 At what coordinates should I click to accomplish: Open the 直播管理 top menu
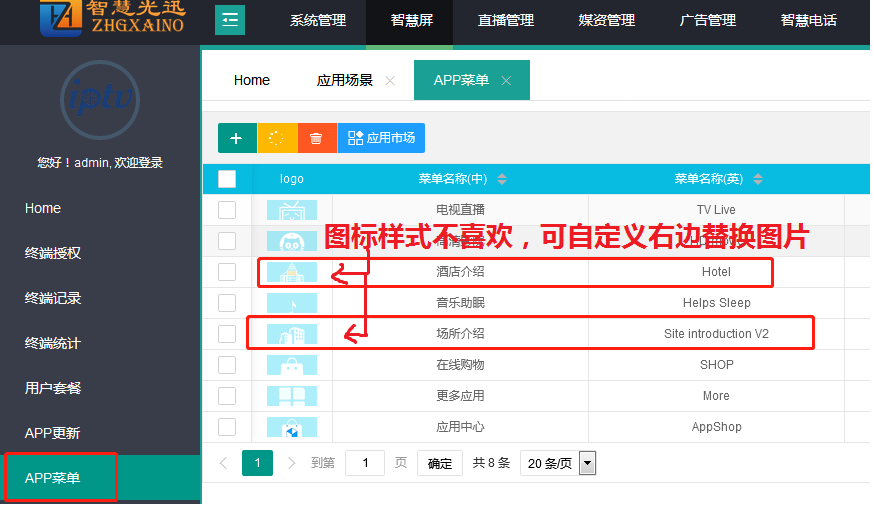tap(506, 20)
